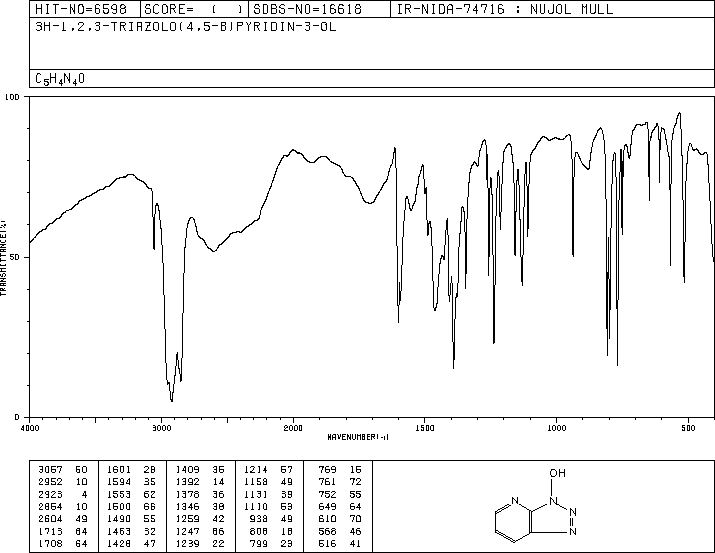The width and height of the screenshot is (715, 553).
Task: Select the 761 peak entry in the table
Action: tap(340, 482)
